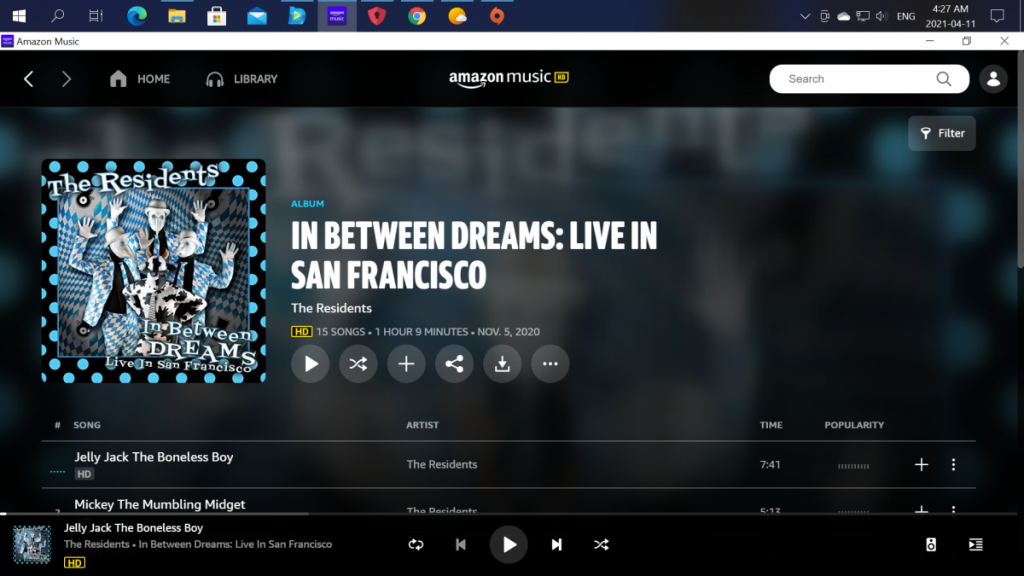
Task: Open more options for Jelly Jack row
Action: click(953, 464)
